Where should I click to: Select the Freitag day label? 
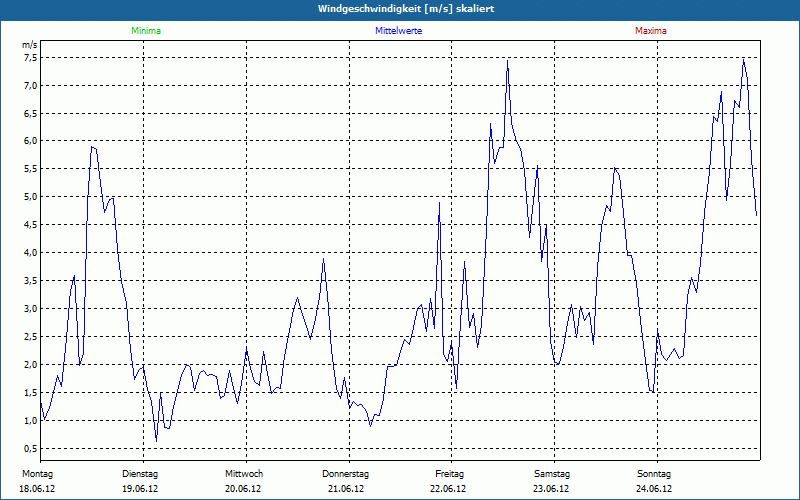[449, 474]
